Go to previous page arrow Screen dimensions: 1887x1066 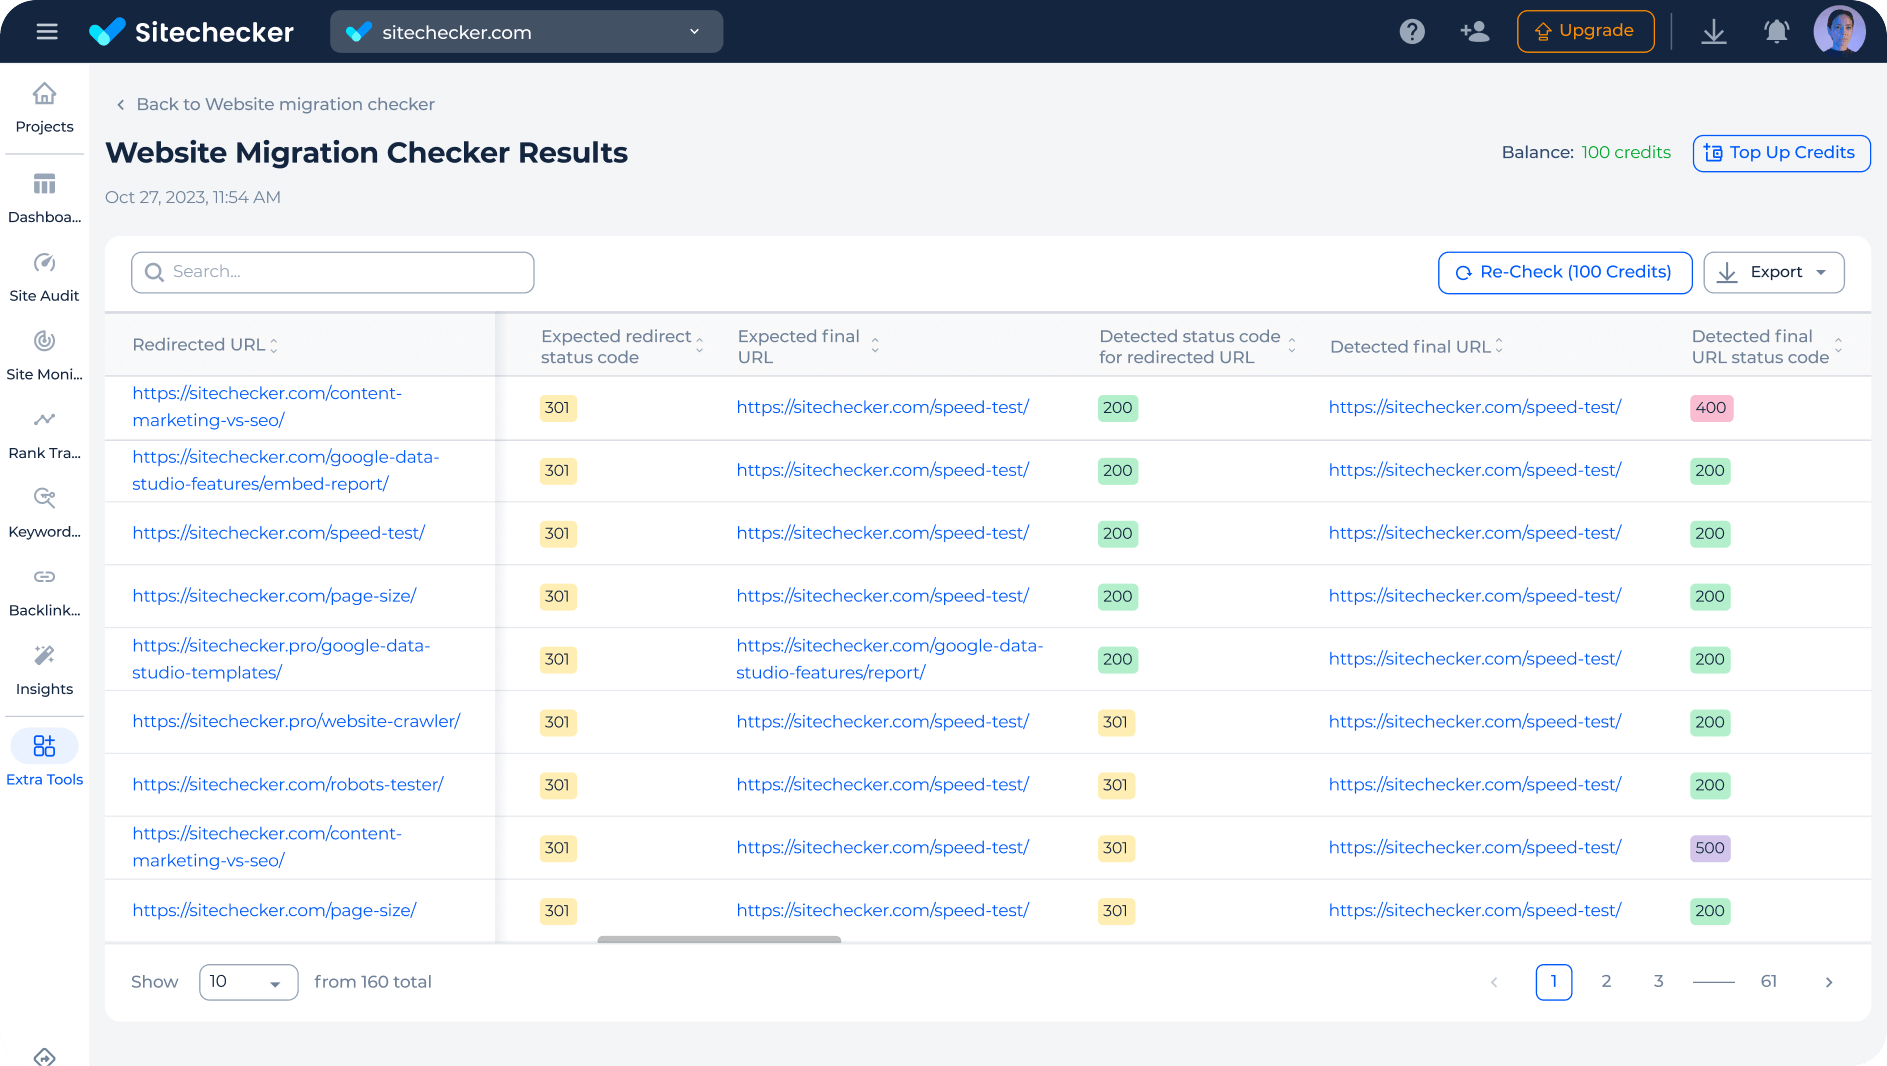[1494, 982]
